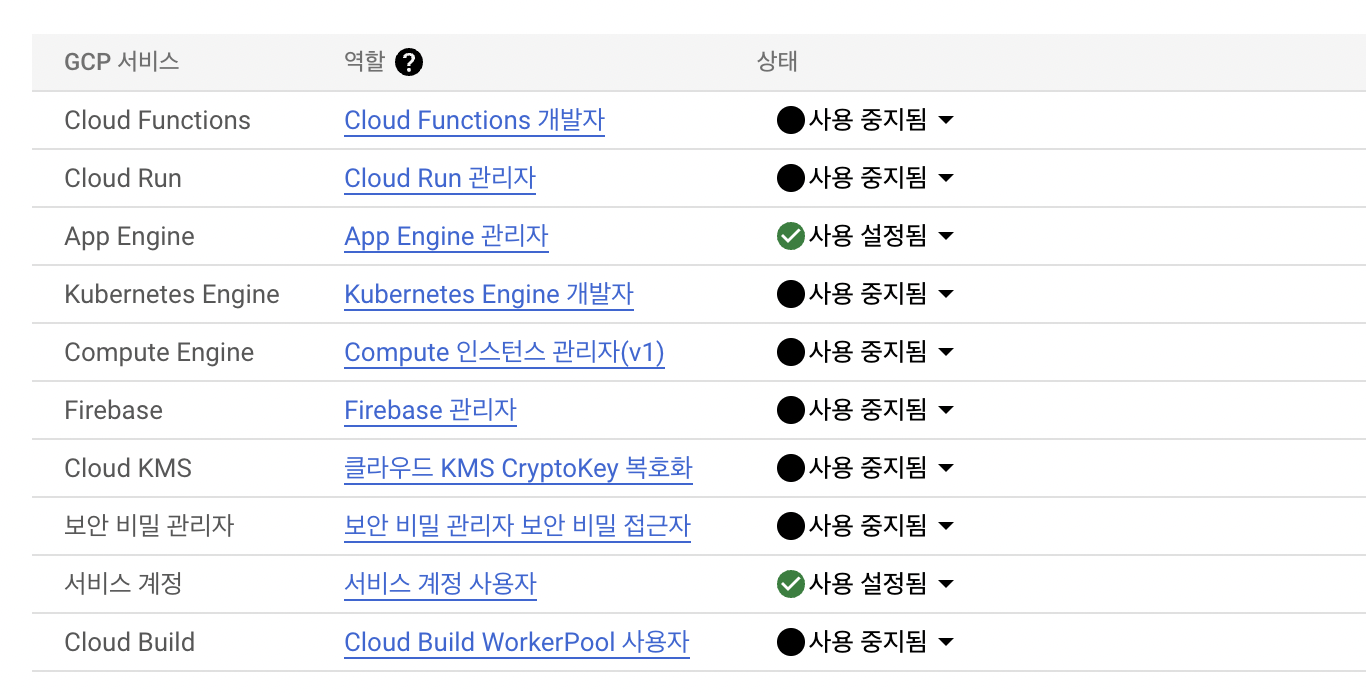Screen dimensions: 1366x694
Task: Select the Cloud Functions service name cell
Action: (x=158, y=121)
